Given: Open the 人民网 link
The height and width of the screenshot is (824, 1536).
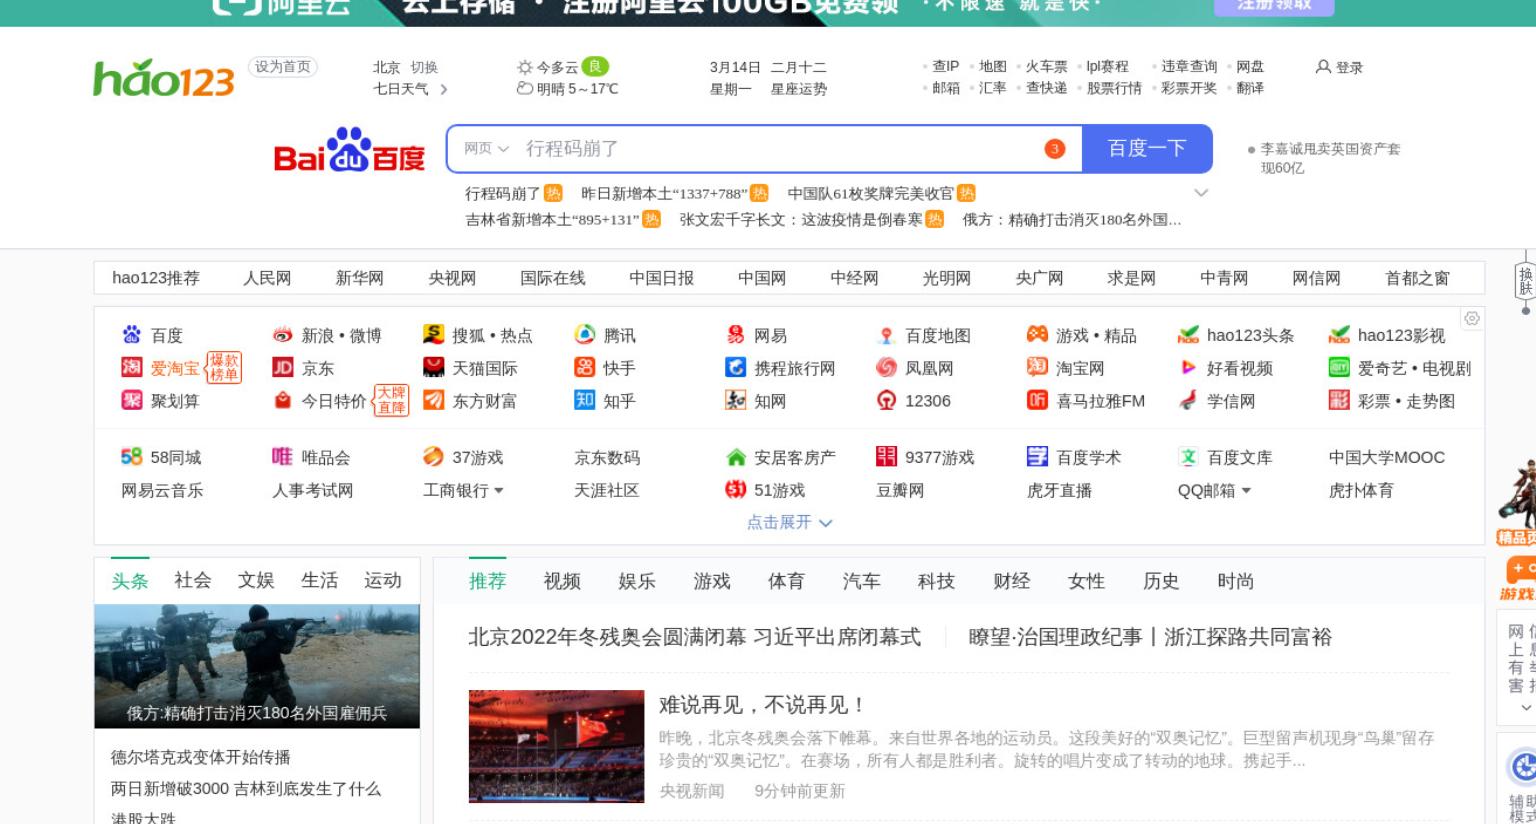Looking at the screenshot, I should tap(267, 278).
